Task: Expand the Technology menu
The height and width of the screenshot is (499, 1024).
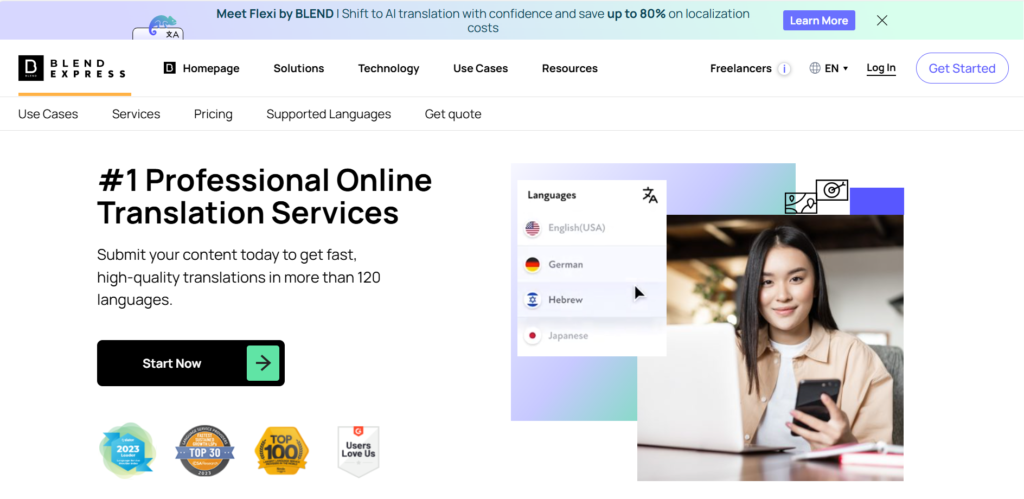Action: [389, 68]
